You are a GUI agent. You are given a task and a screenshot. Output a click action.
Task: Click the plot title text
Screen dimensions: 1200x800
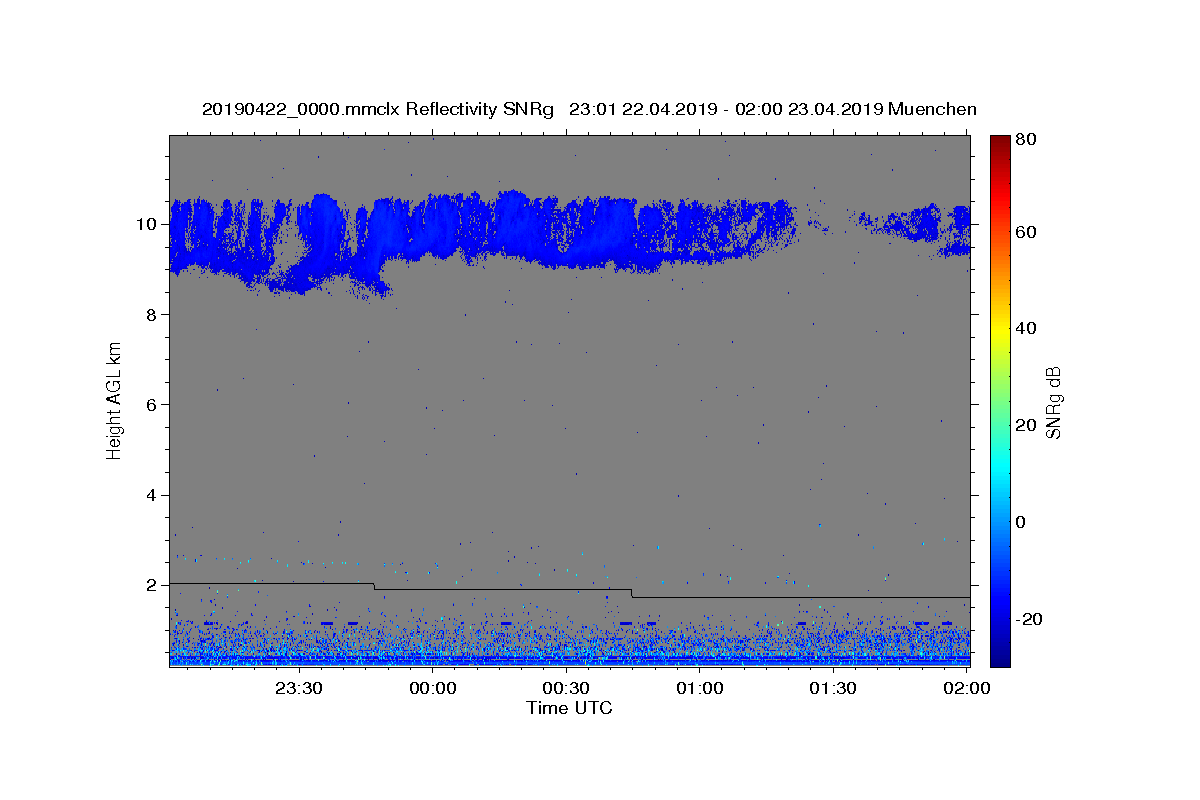pyautogui.click(x=589, y=109)
